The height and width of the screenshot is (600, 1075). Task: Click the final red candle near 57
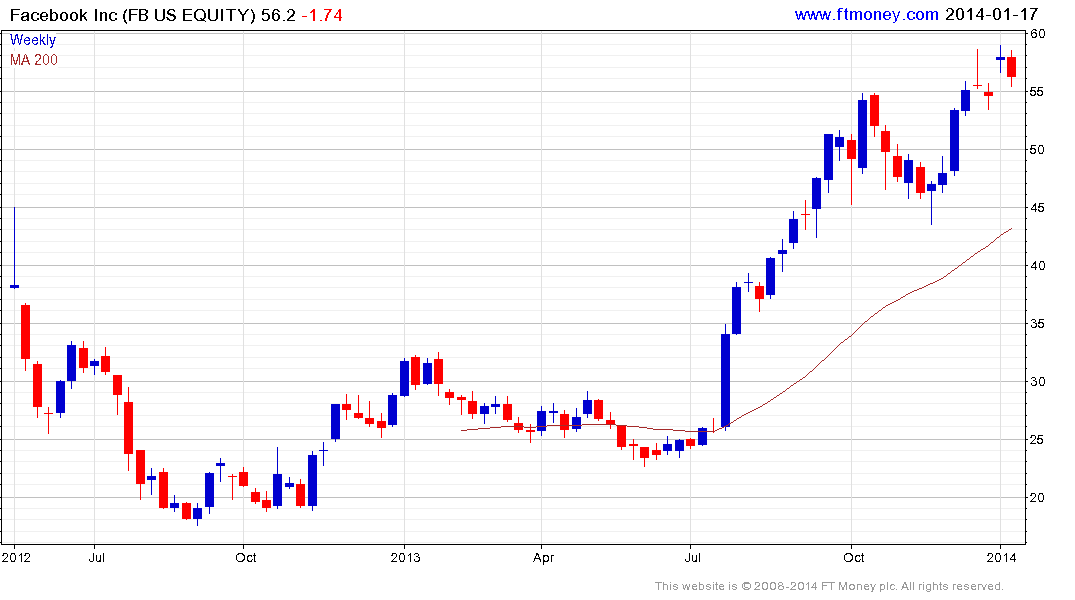pyautogui.click(x=1011, y=67)
